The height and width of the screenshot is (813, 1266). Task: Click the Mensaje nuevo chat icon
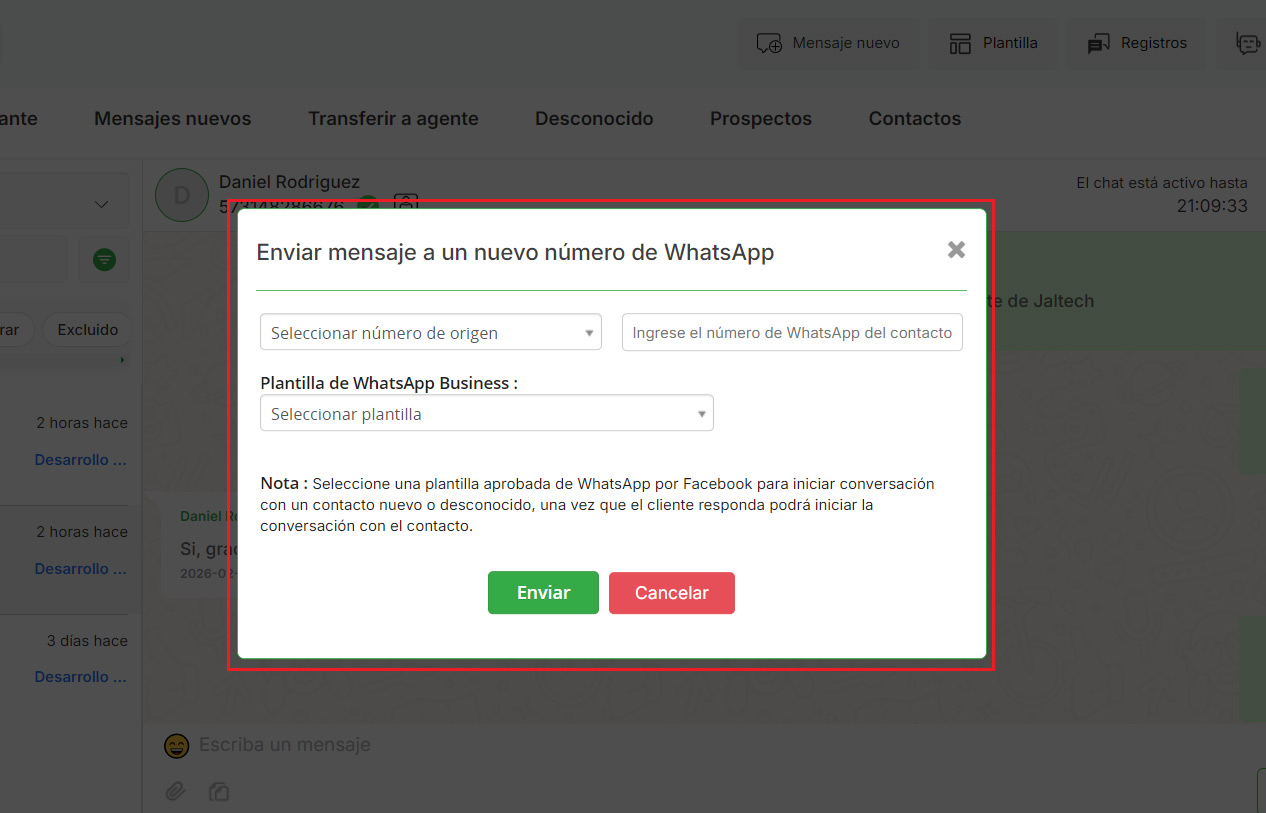pyautogui.click(x=769, y=43)
